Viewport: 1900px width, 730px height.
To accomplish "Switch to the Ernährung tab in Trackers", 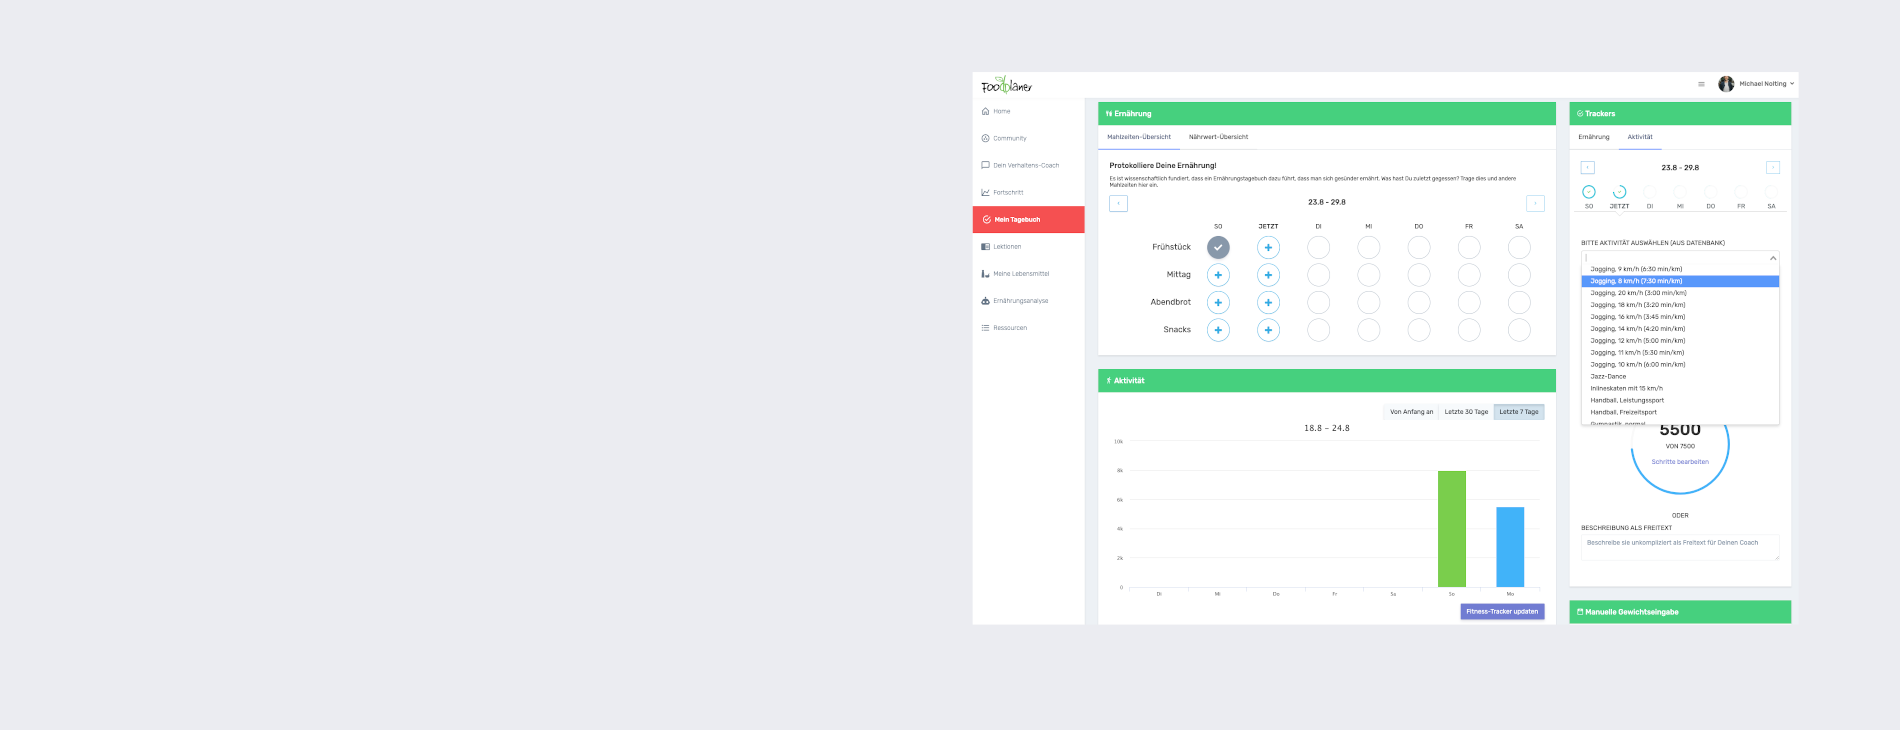I will [1594, 137].
